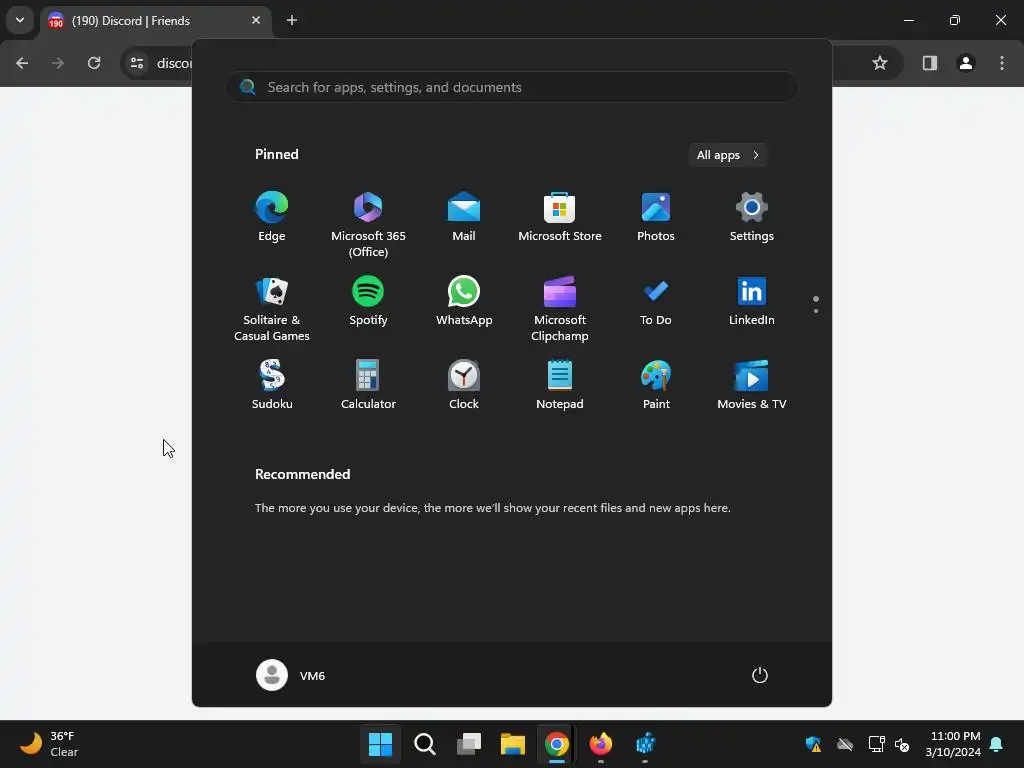Show All apps list
The width and height of the screenshot is (1024, 768).
[728, 155]
